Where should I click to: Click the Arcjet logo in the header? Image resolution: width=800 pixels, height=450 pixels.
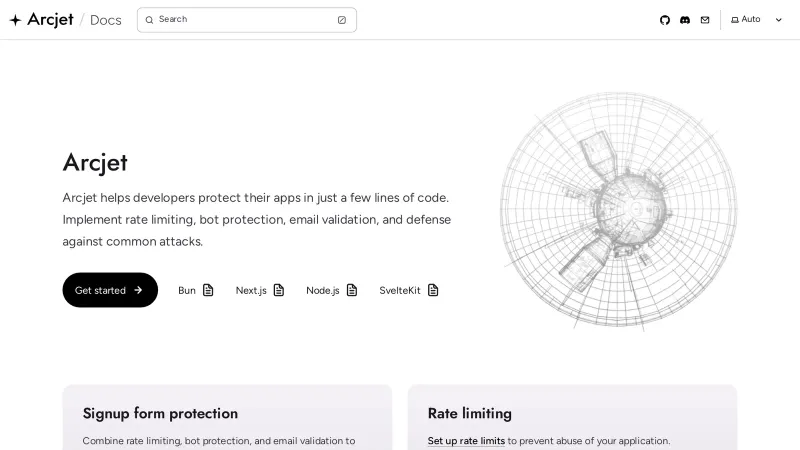coord(41,20)
